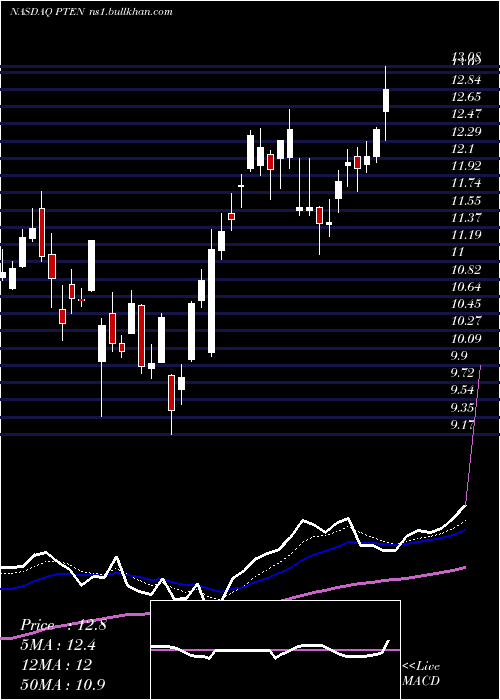The height and width of the screenshot is (700, 500).
Task: Click the <<Live MACD label
Action: [421, 673]
